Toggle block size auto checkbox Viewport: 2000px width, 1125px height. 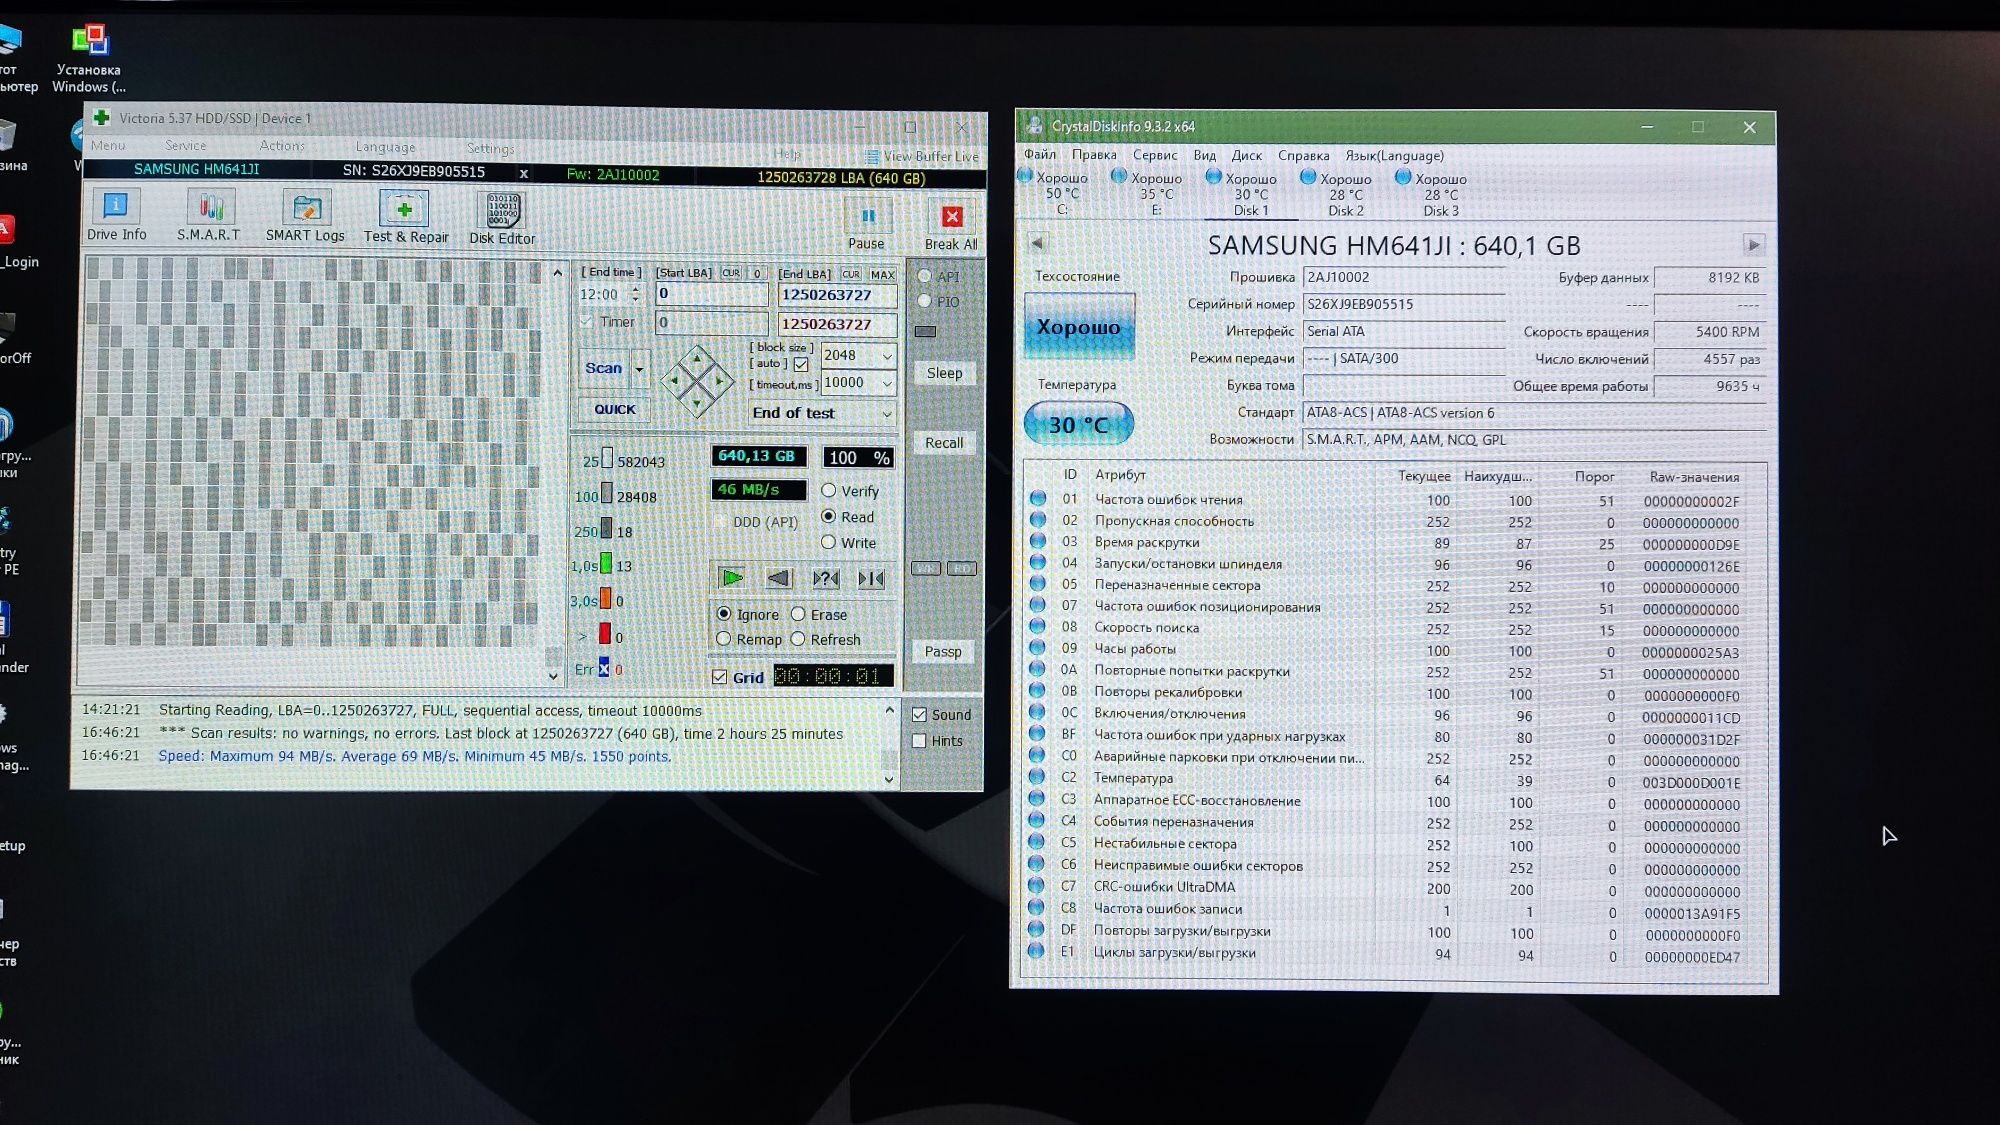click(x=801, y=364)
